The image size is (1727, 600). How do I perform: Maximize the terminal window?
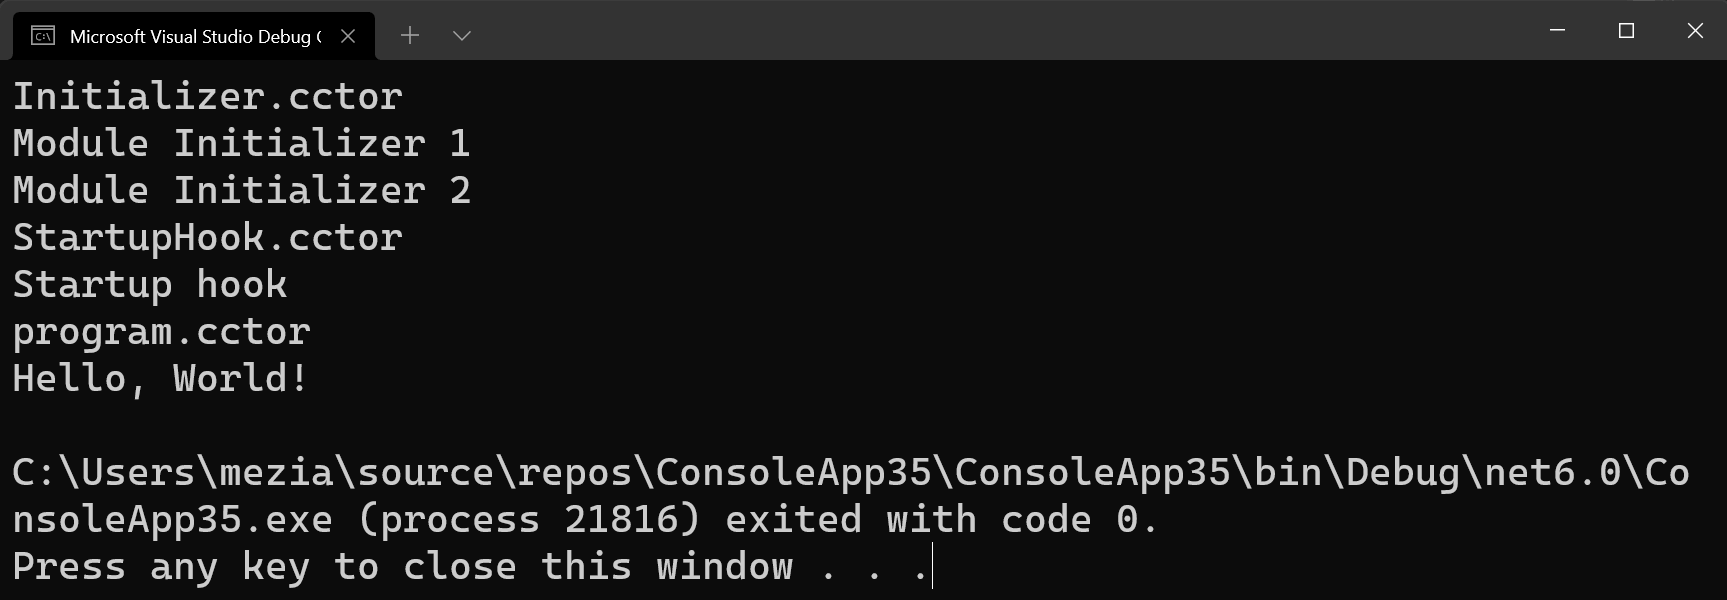coord(1626,31)
